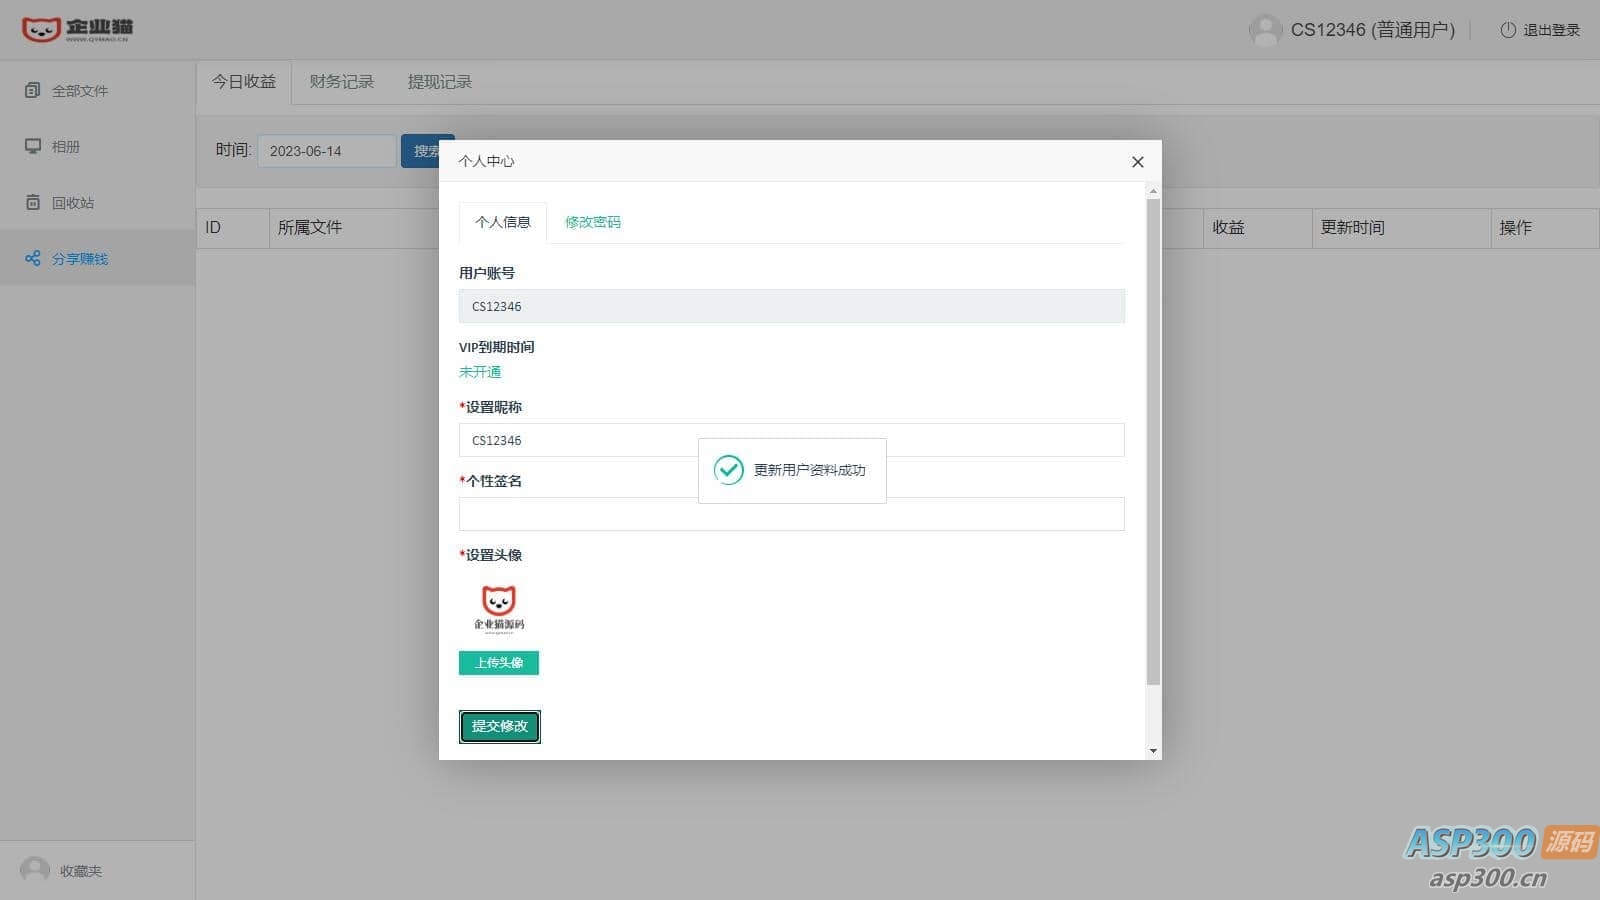Click the 时间 date input field
This screenshot has width=1600, height=900.
click(327, 151)
